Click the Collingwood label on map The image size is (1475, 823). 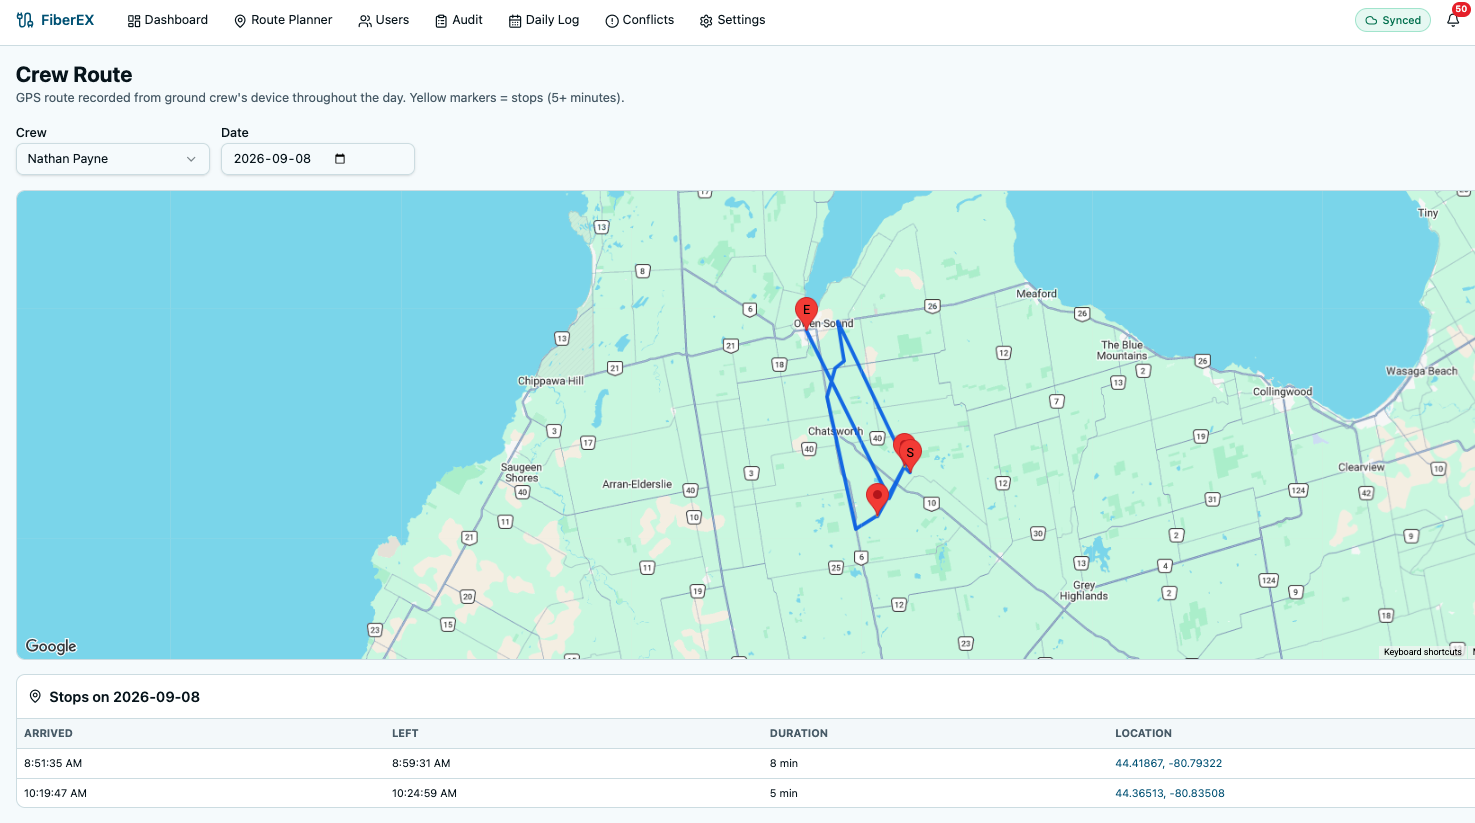click(1282, 392)
